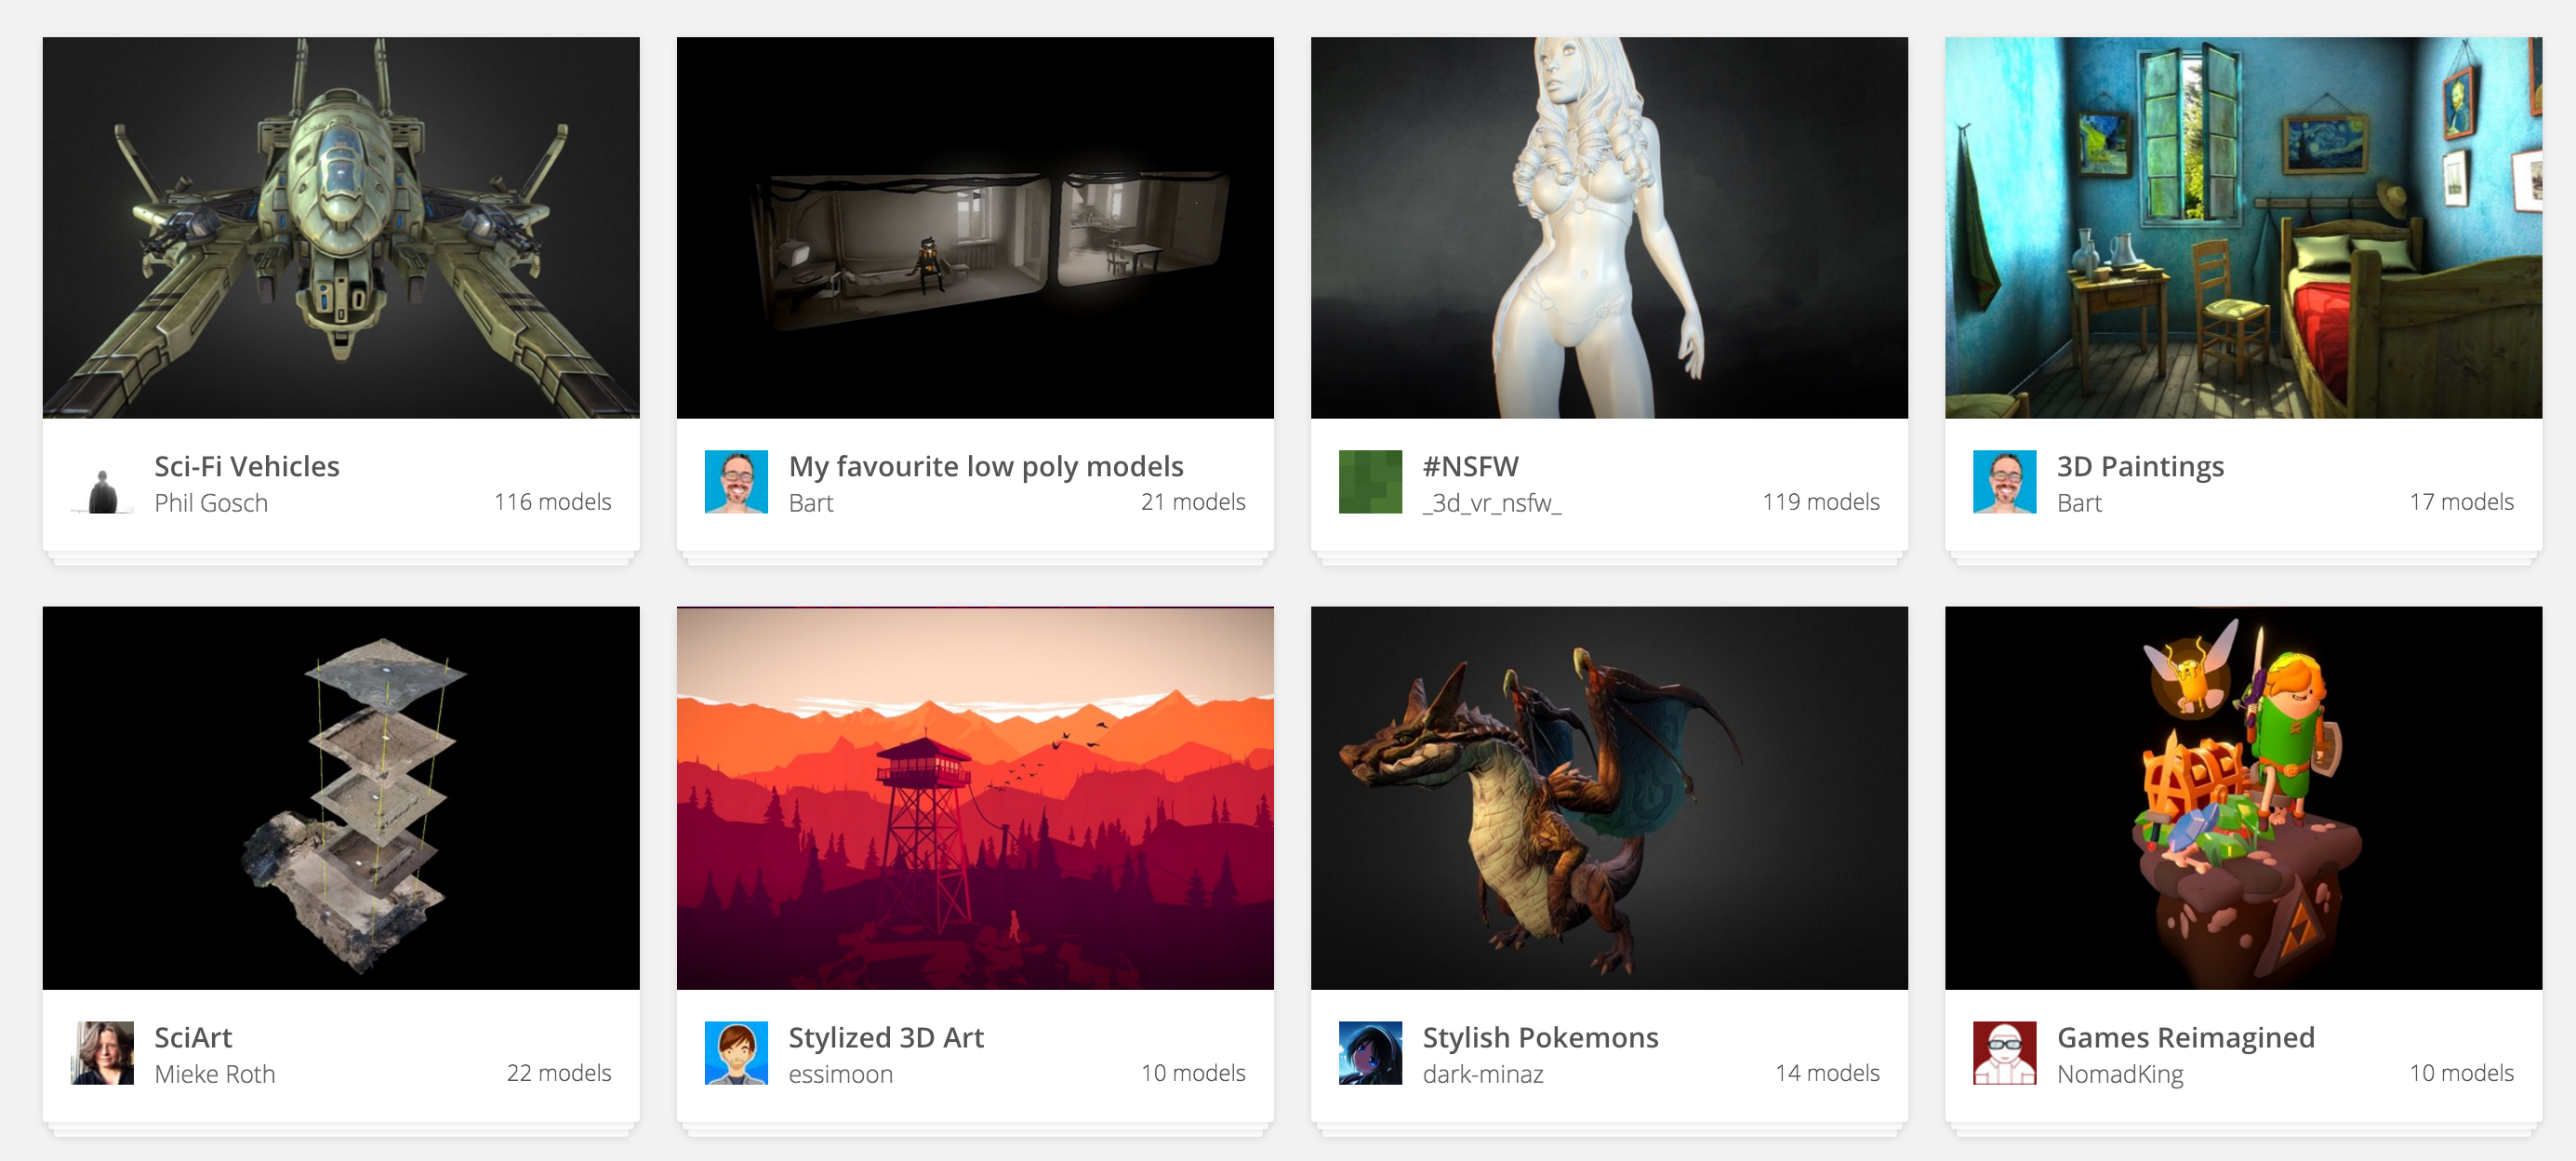Click NomadKing's red avatar icon
The height and width of the screenshot is (1161, 2576).
(2004, 1053)
